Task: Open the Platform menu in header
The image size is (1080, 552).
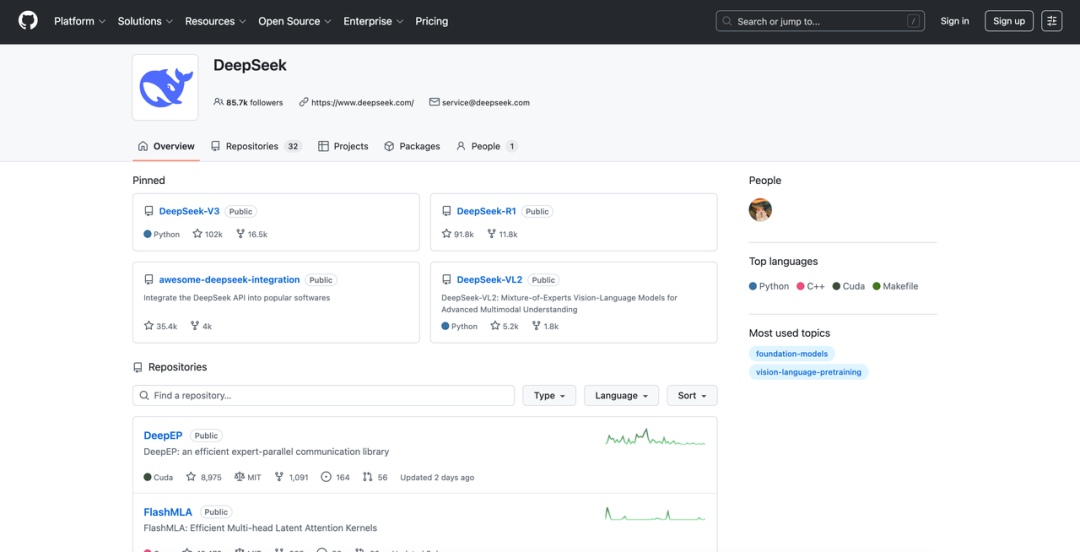Action: 79,21
